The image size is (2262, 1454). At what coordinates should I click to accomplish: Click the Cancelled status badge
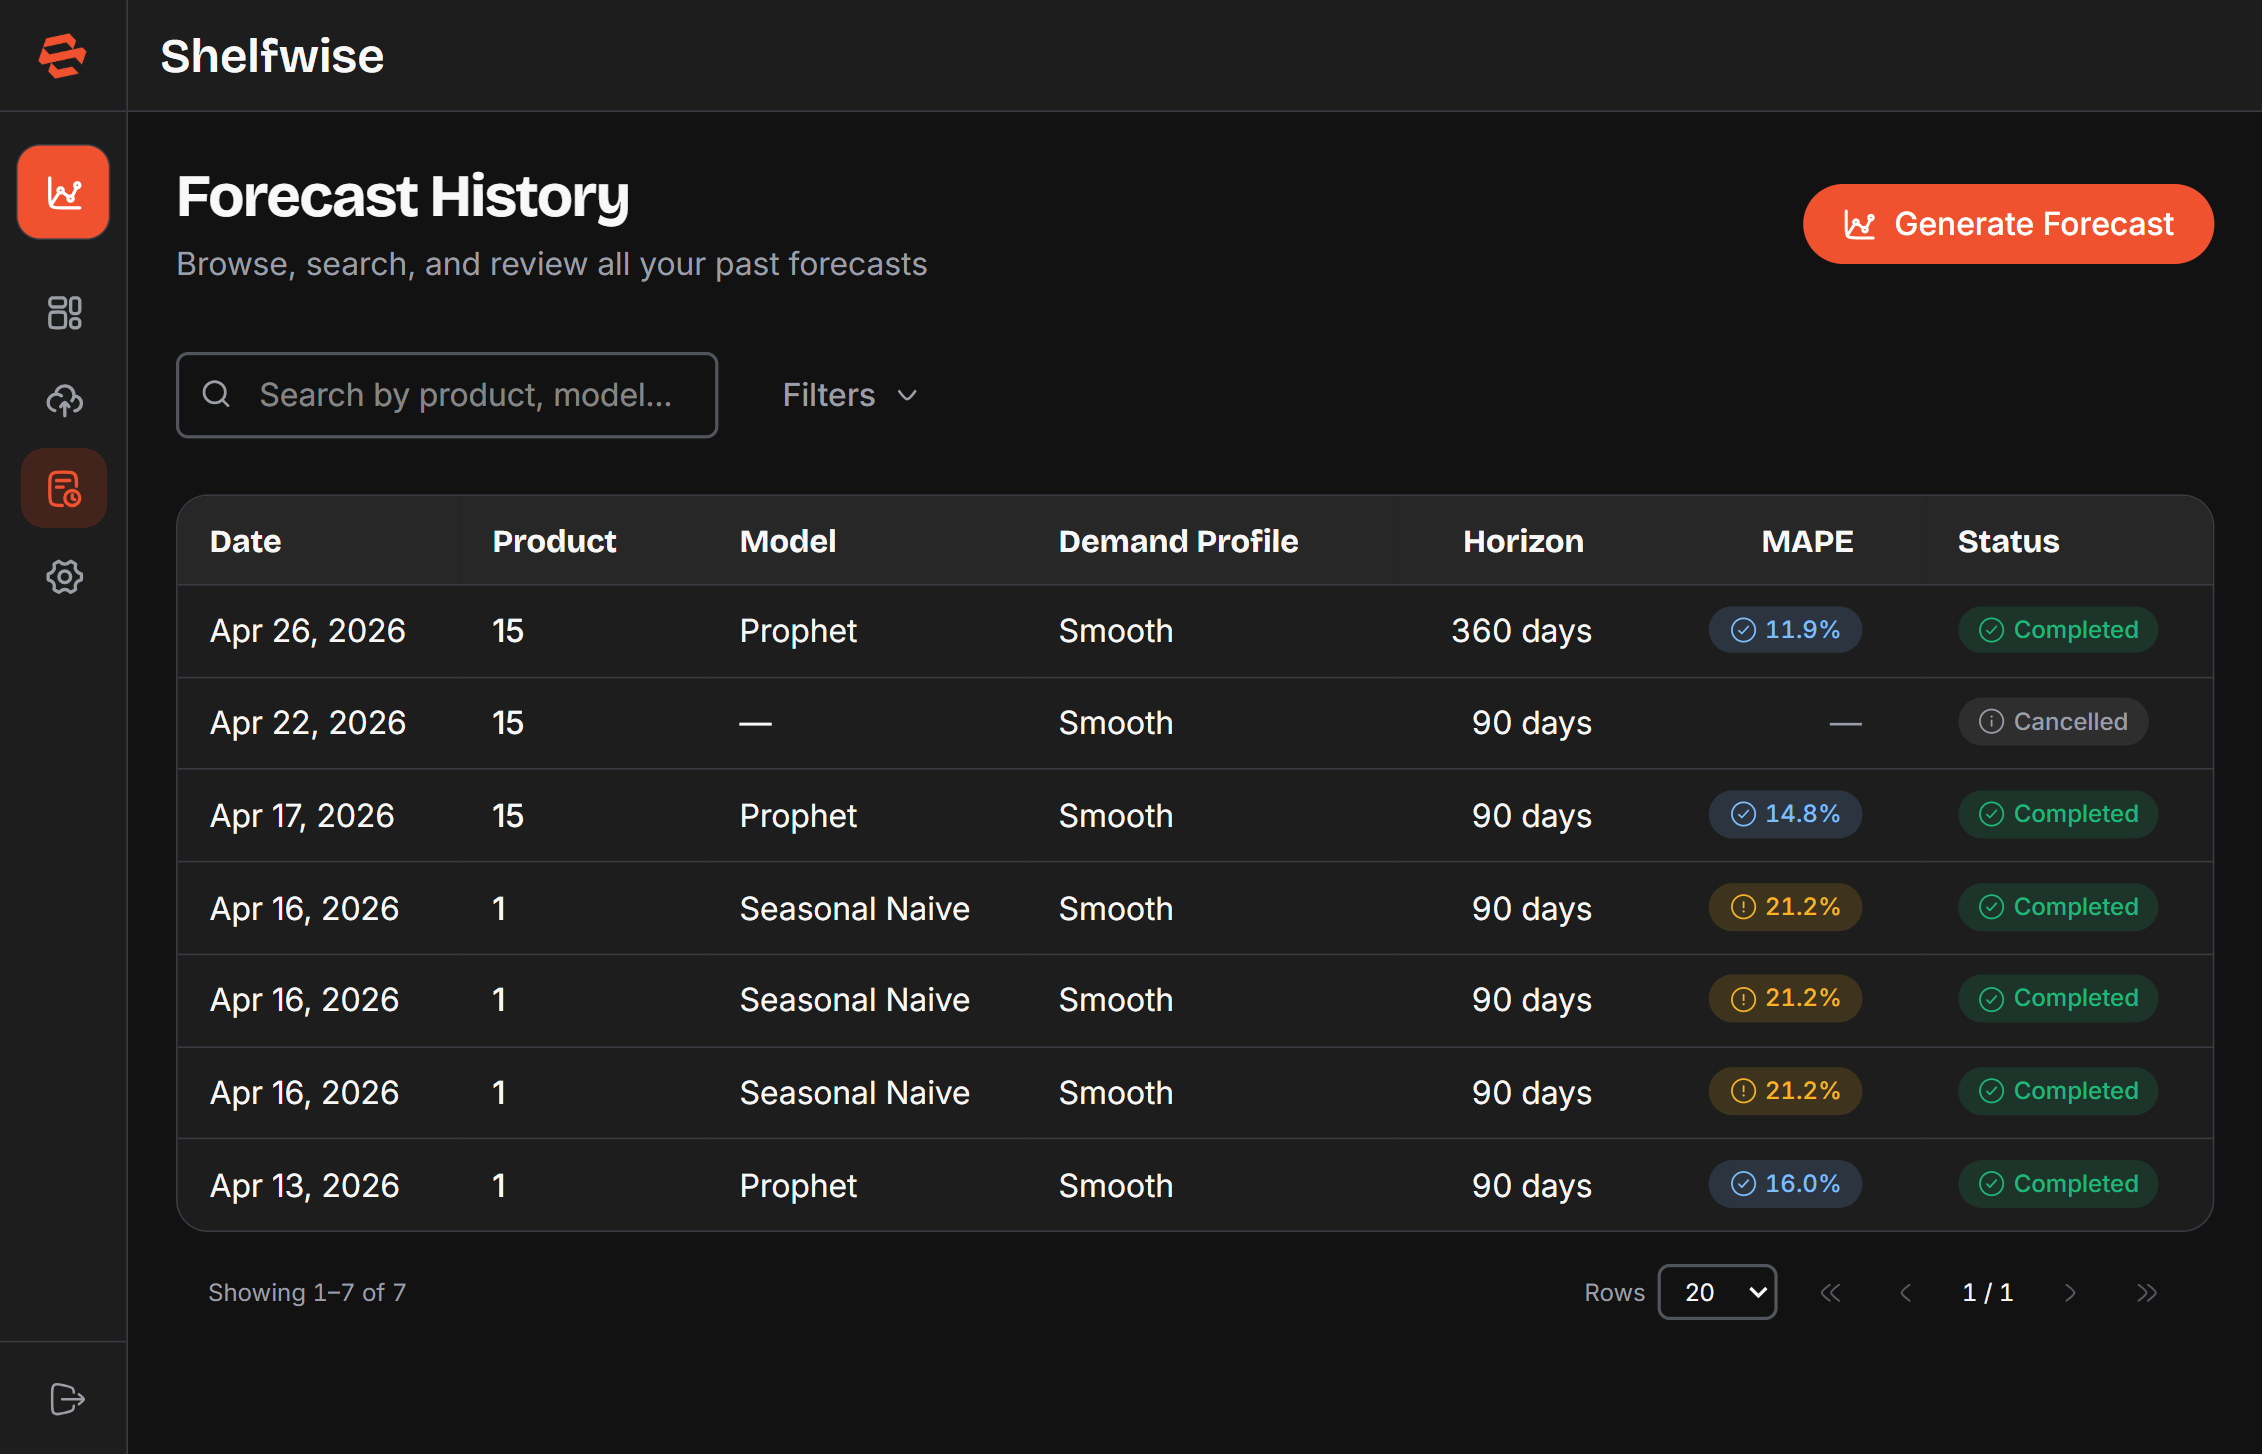click(2053, 722)
